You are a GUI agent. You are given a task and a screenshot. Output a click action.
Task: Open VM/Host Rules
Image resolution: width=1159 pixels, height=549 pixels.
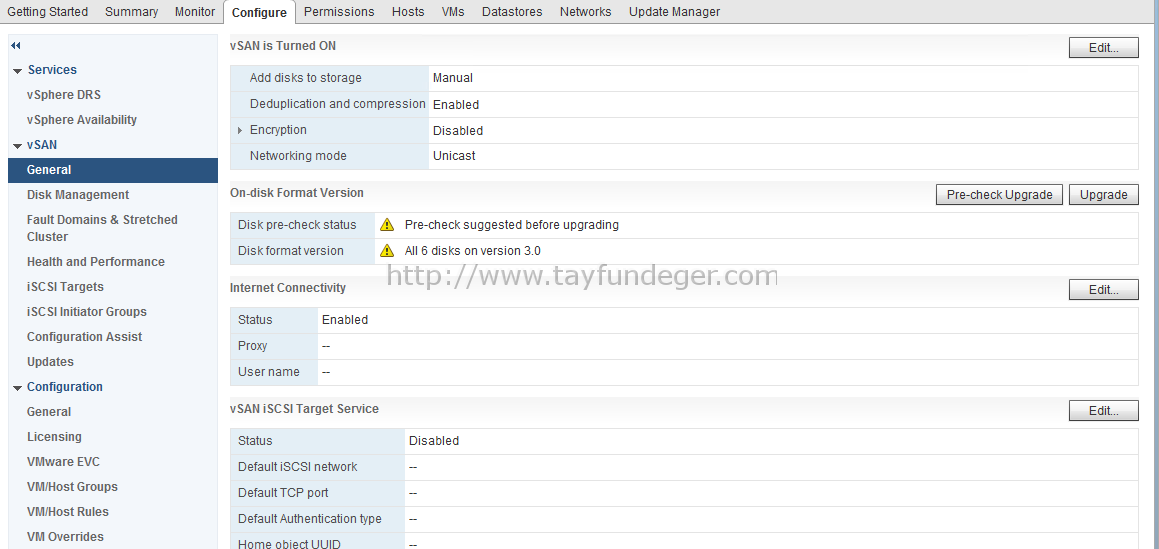(67, 512)
